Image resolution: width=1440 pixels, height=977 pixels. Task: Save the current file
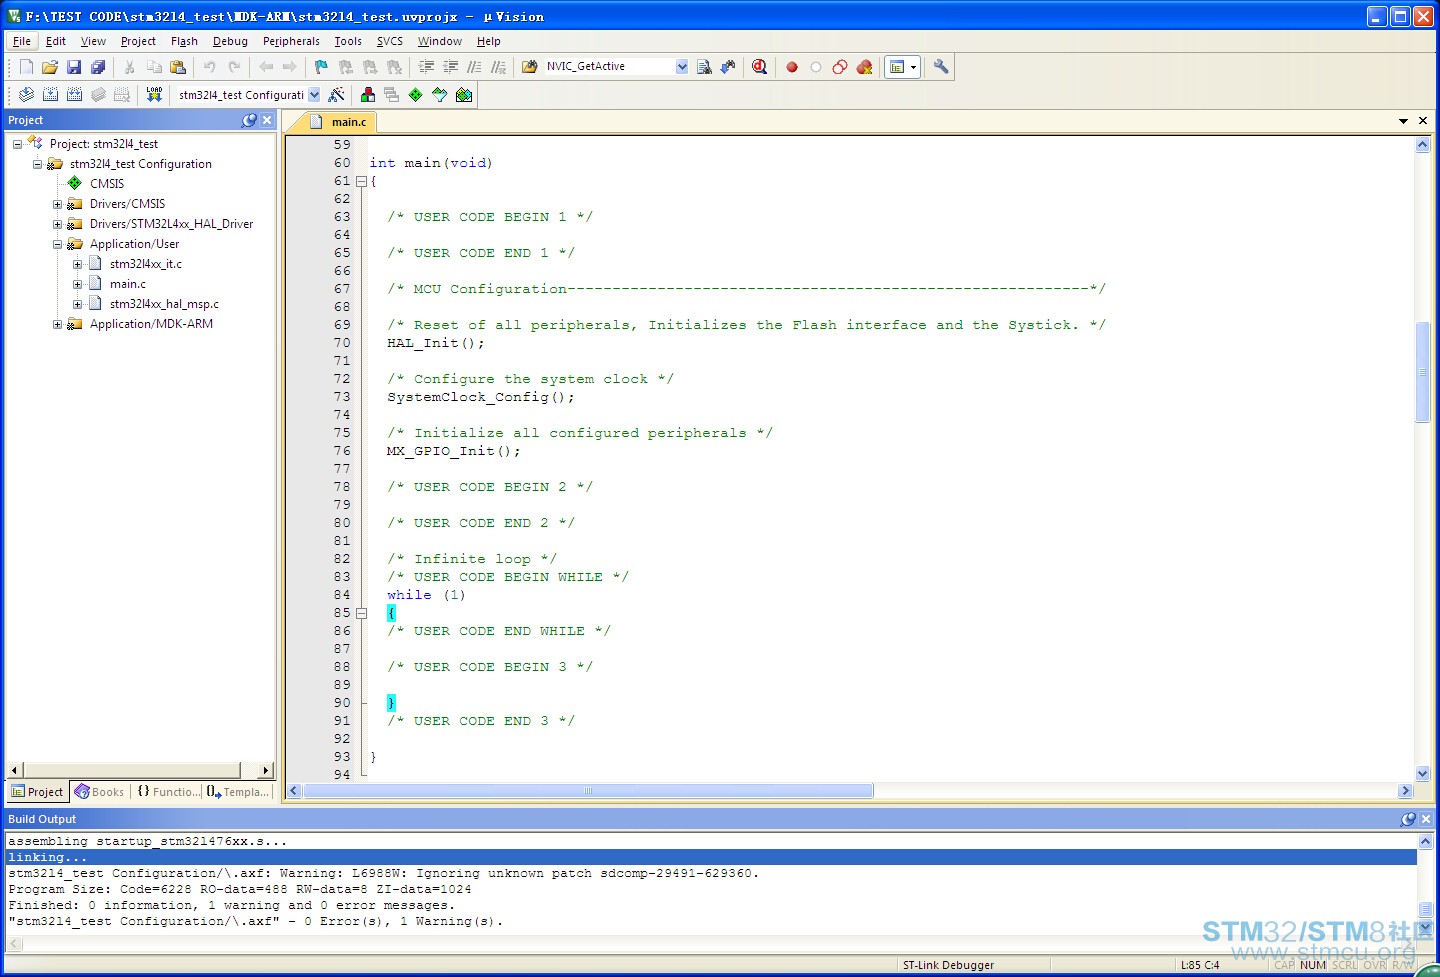(74, 67)
